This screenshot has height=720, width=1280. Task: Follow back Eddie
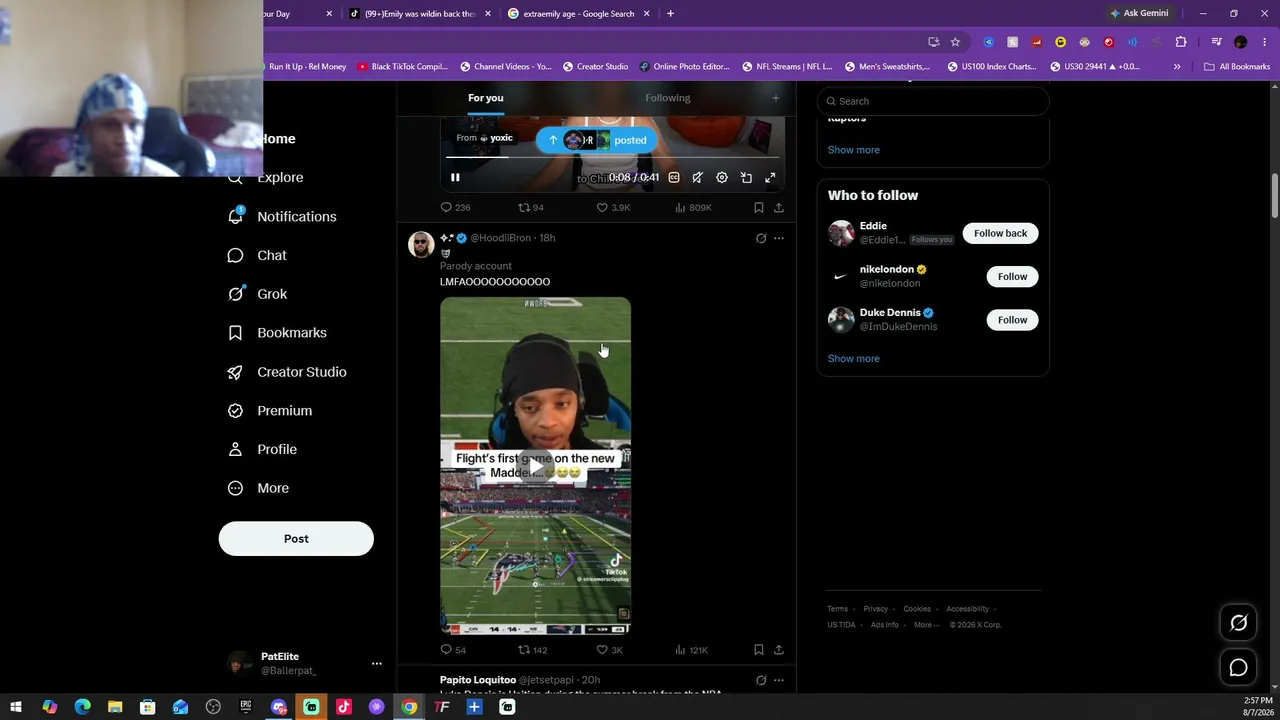tap(1000, 233)
